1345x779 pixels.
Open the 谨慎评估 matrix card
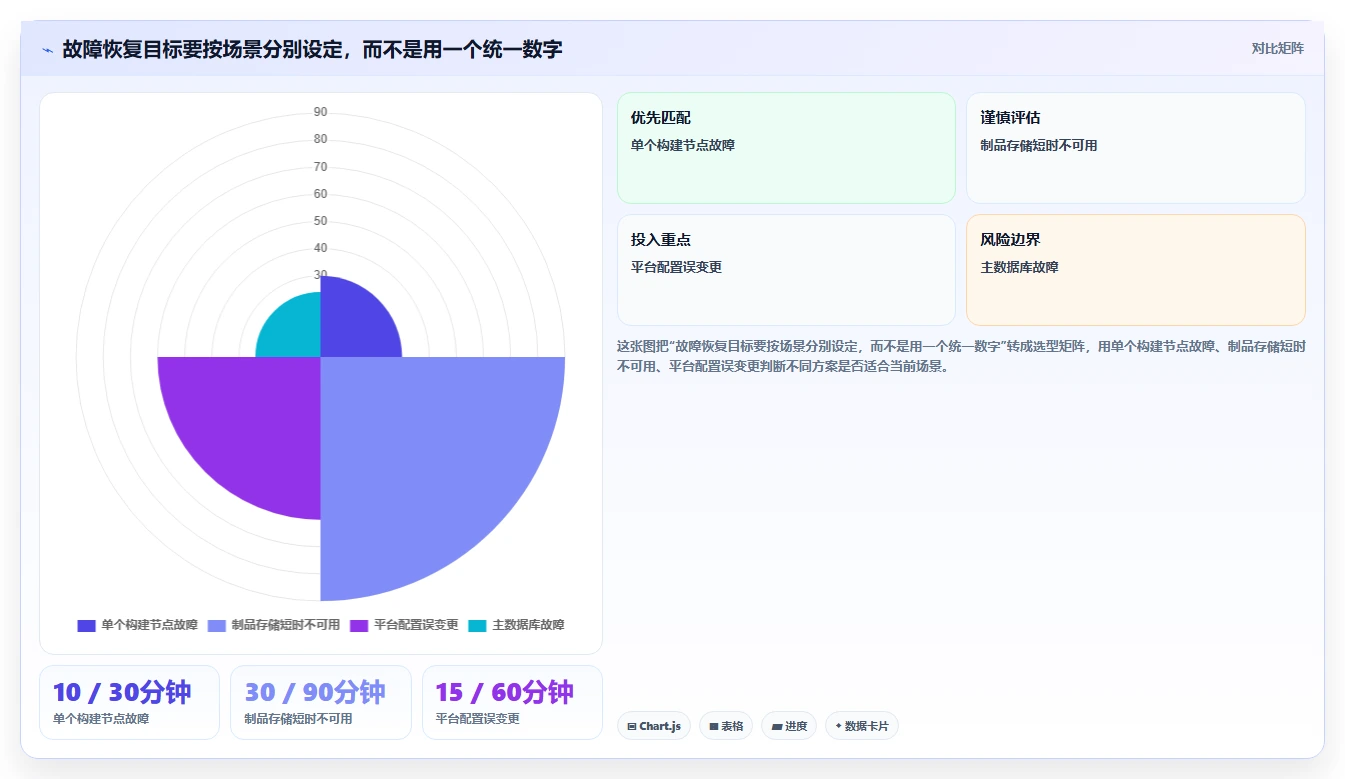point(1136,148)
